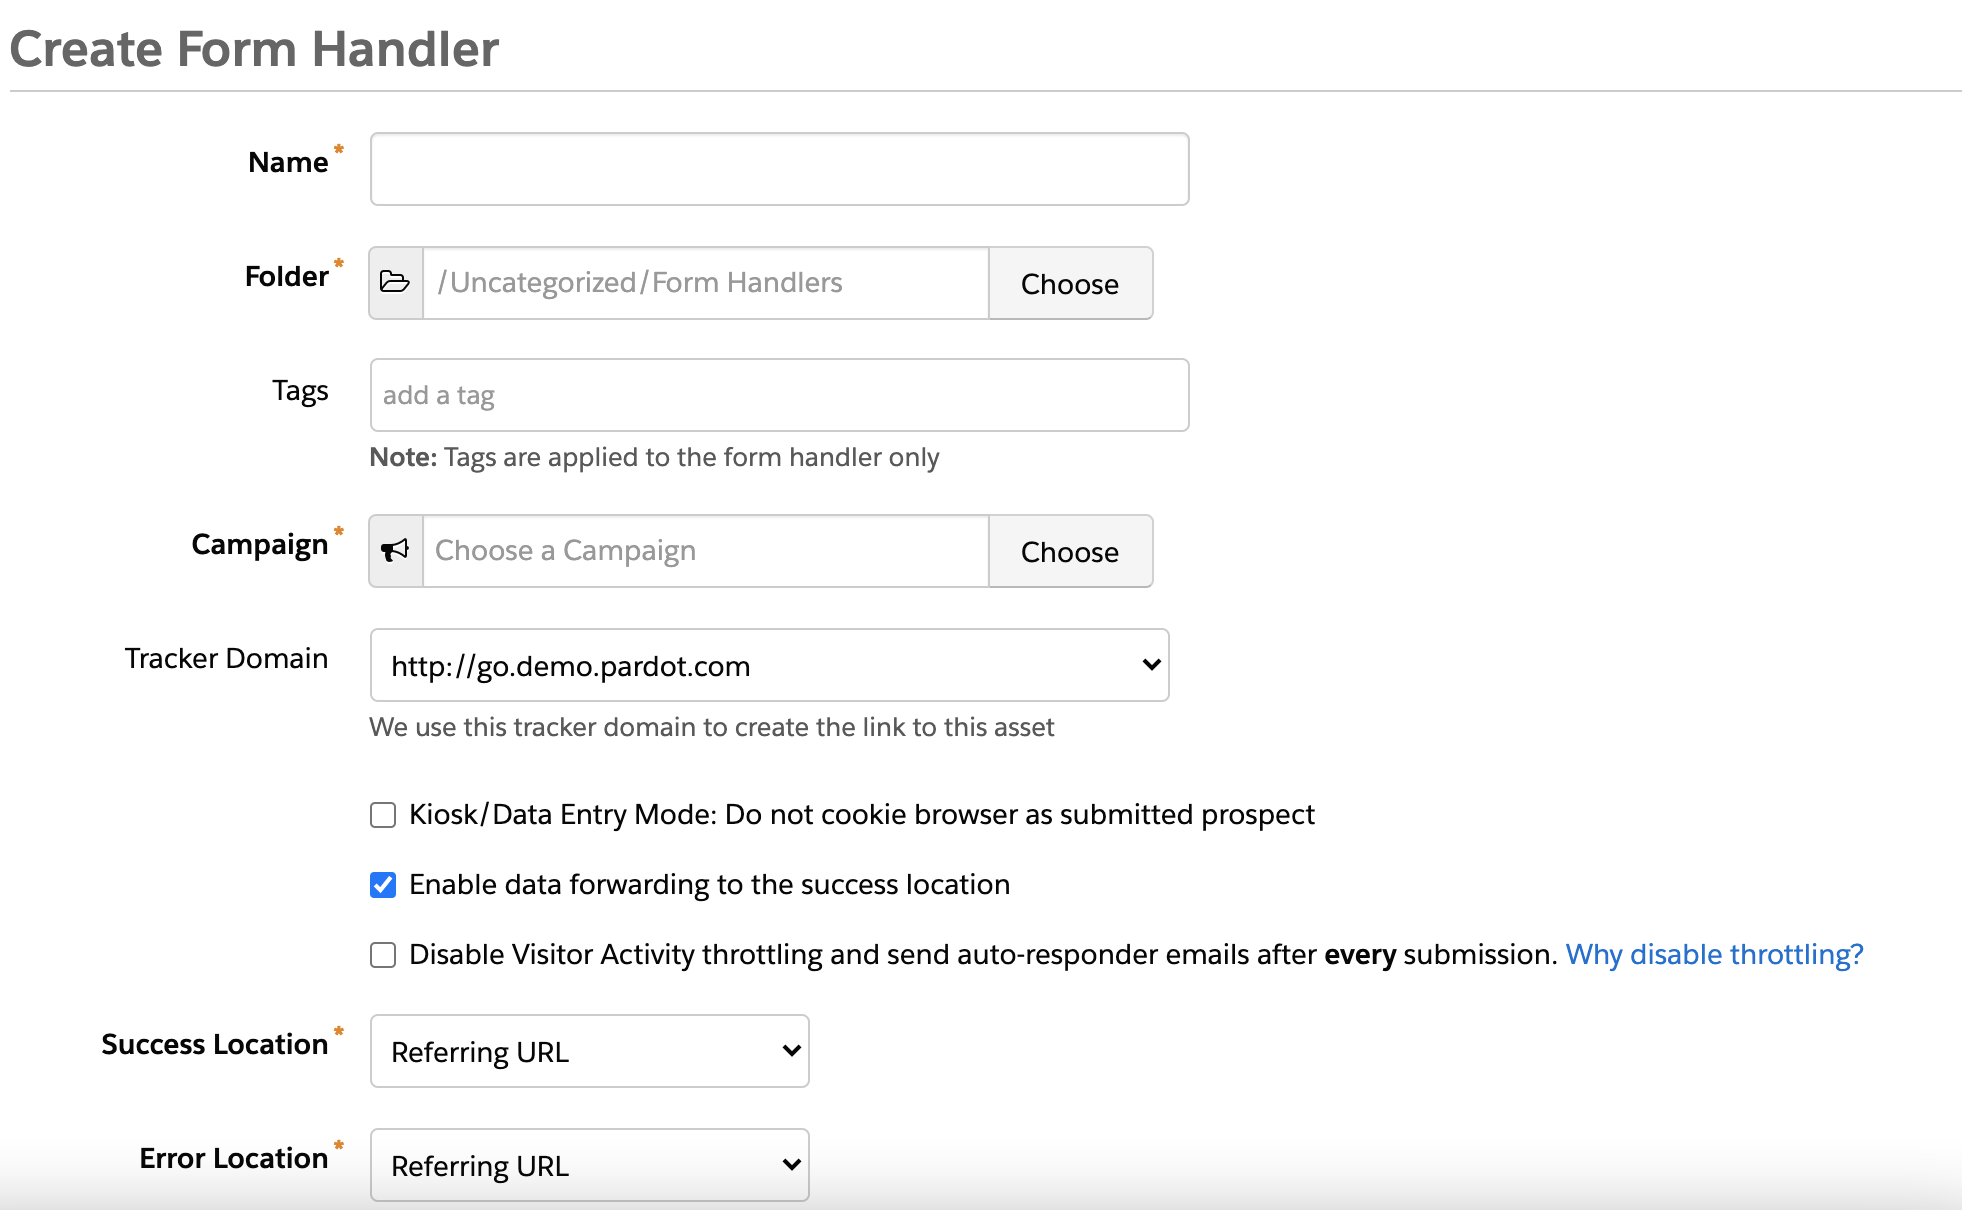
Task: Click into the Tags input box
Action: click(779, 395)
